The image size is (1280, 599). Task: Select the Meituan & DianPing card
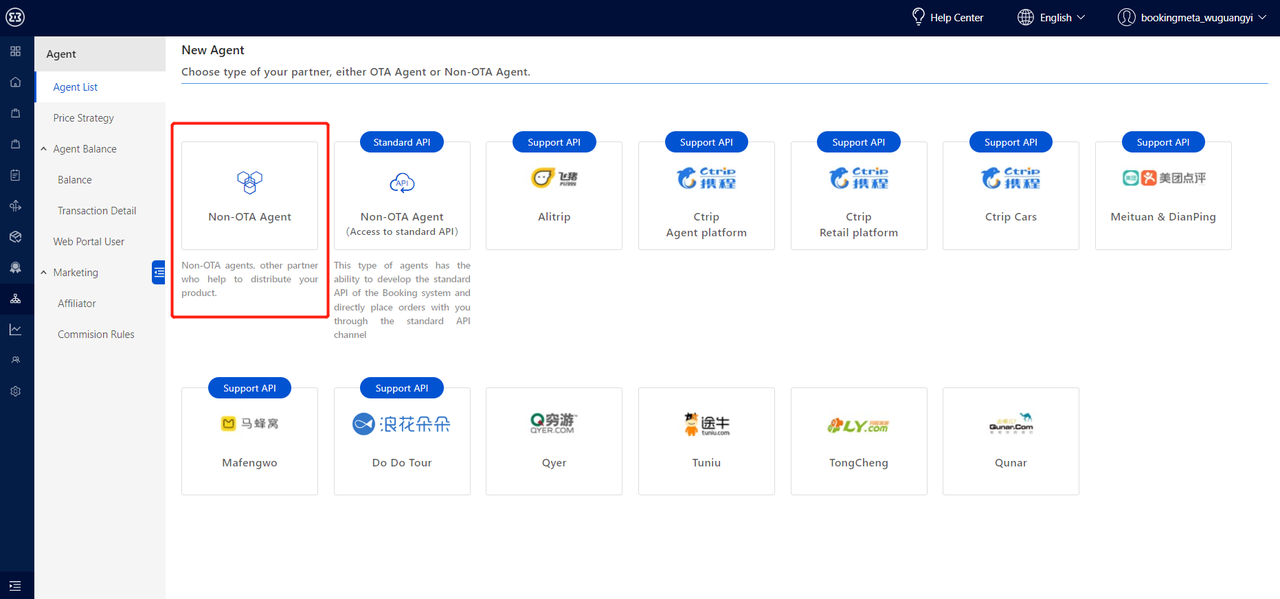point(1163,196)
